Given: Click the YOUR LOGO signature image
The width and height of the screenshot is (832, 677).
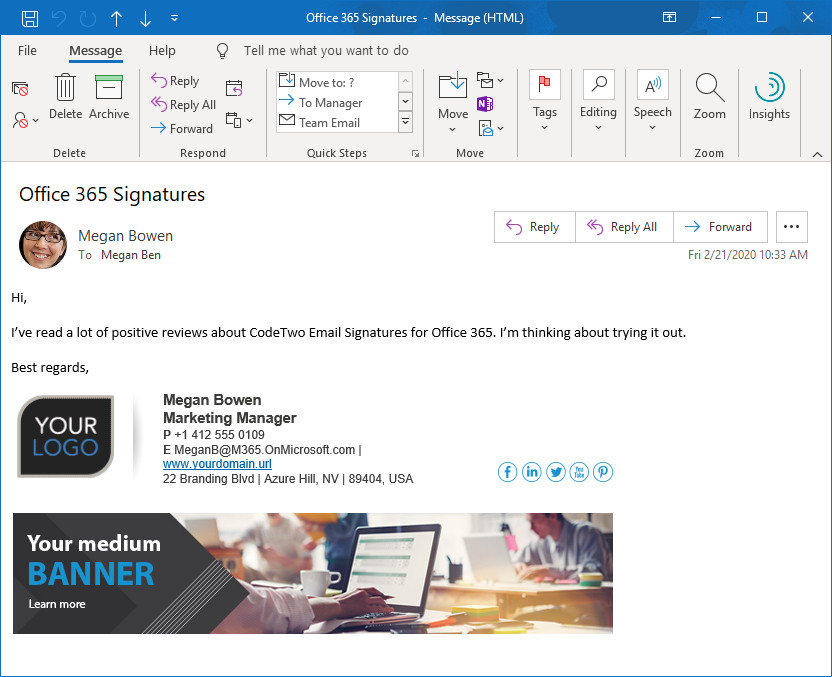Looking at the screenshot, I should tap(66, 436).
